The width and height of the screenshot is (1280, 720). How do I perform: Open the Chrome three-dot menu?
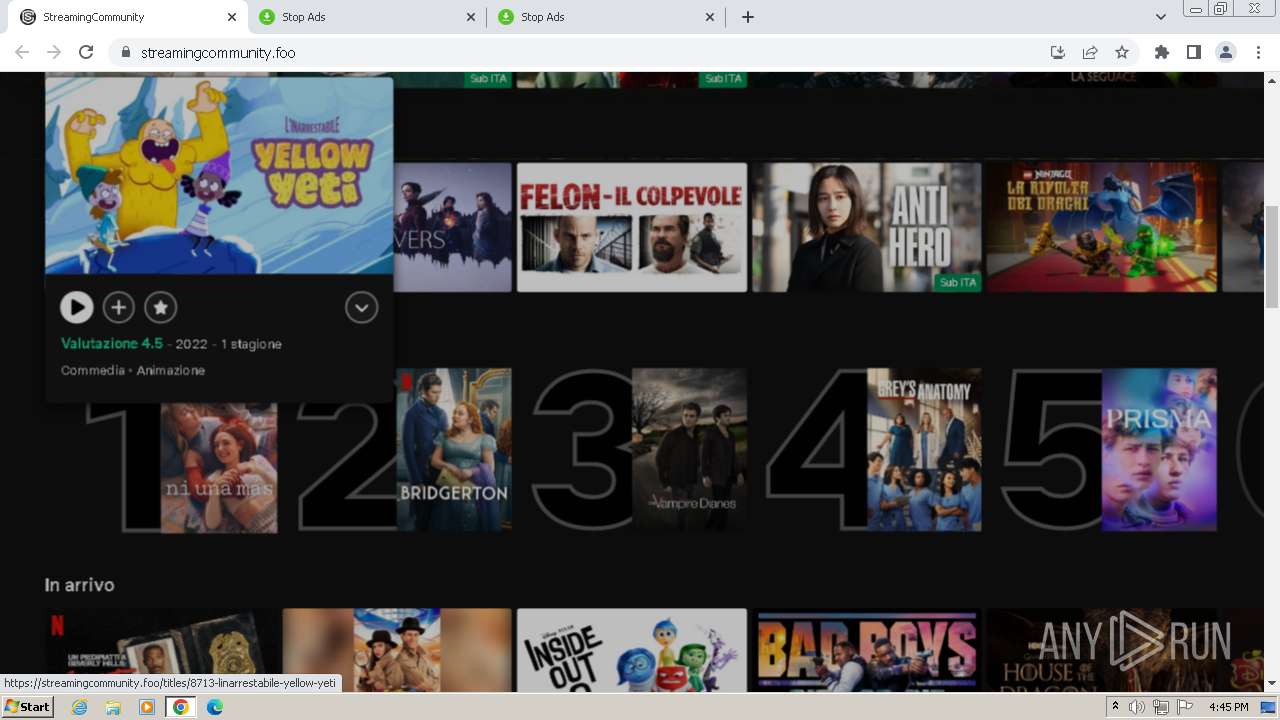pos(1258,52)
